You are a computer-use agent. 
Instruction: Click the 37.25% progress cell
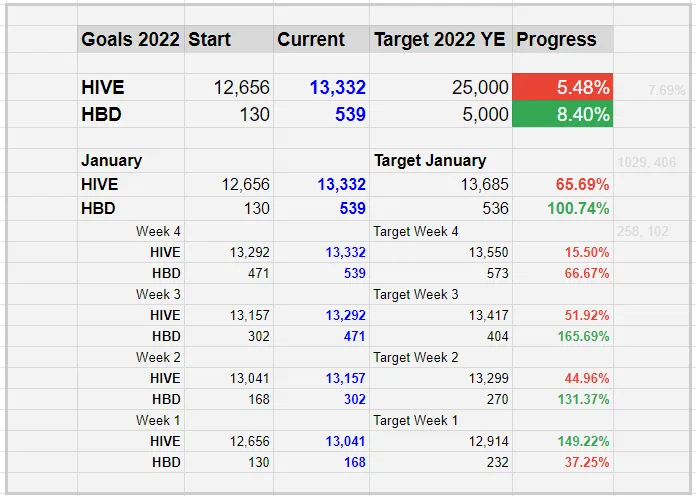point(563,462)
